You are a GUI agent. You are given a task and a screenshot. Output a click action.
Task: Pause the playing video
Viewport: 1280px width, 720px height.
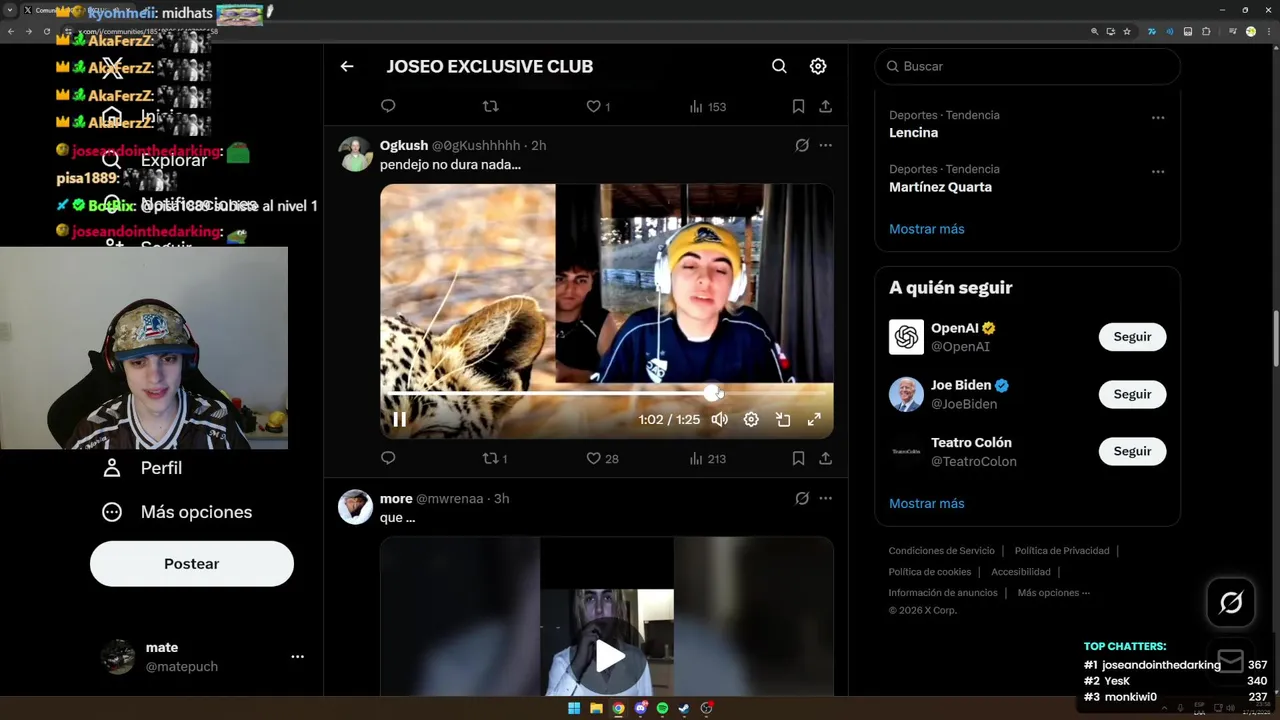[x=399, y=420]
